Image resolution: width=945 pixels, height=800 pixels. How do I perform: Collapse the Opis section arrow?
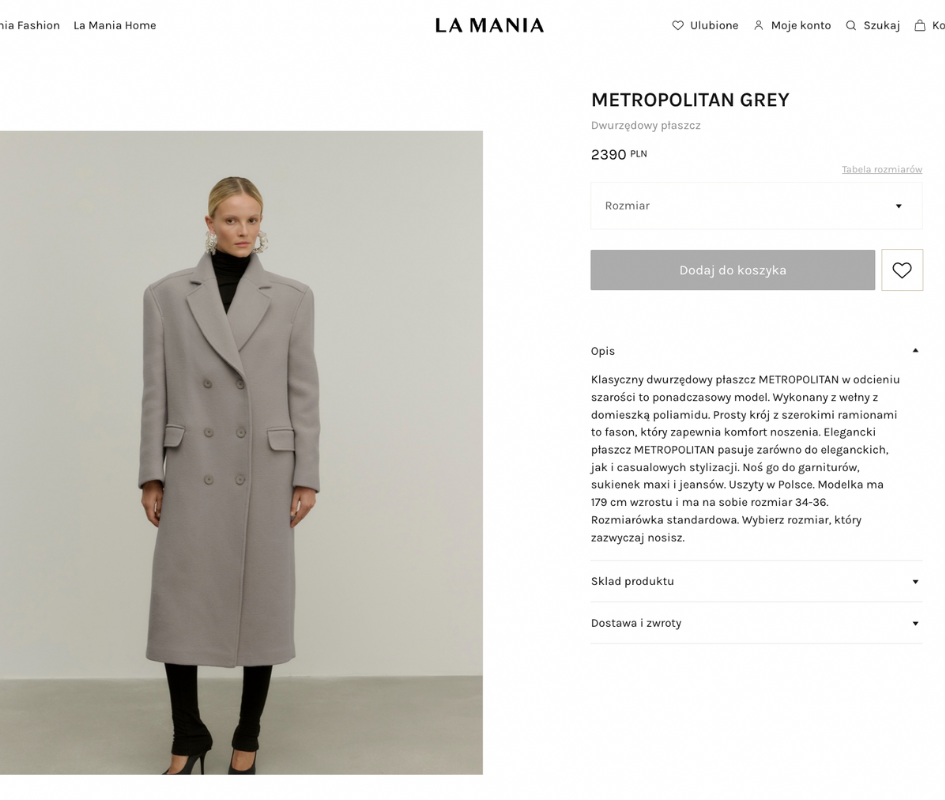tap(915, 350)
